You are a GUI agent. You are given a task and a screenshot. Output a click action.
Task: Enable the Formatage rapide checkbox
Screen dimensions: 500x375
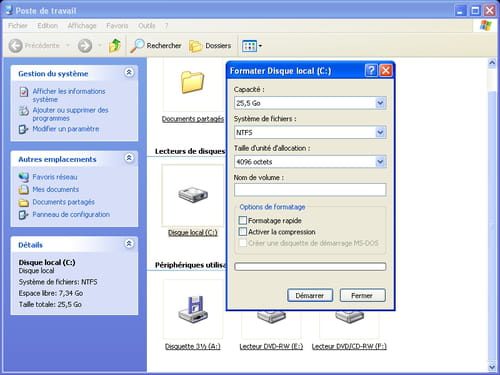coord(243,220)
